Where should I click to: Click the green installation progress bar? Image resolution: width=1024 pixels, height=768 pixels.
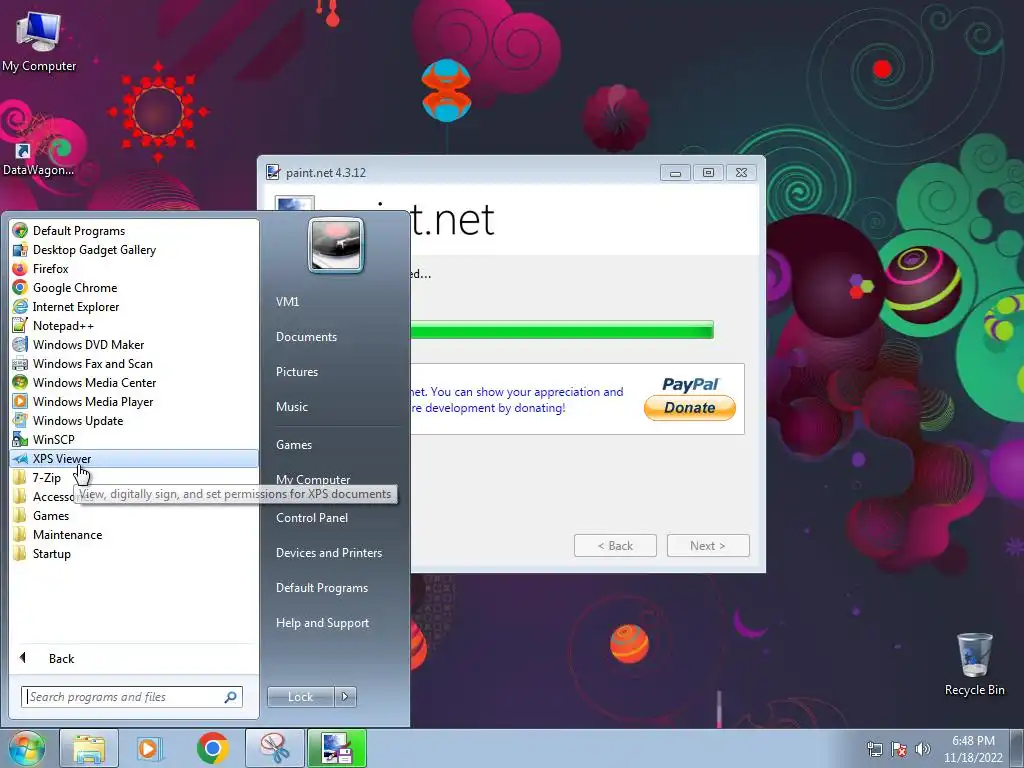click(x=562, y=330)
